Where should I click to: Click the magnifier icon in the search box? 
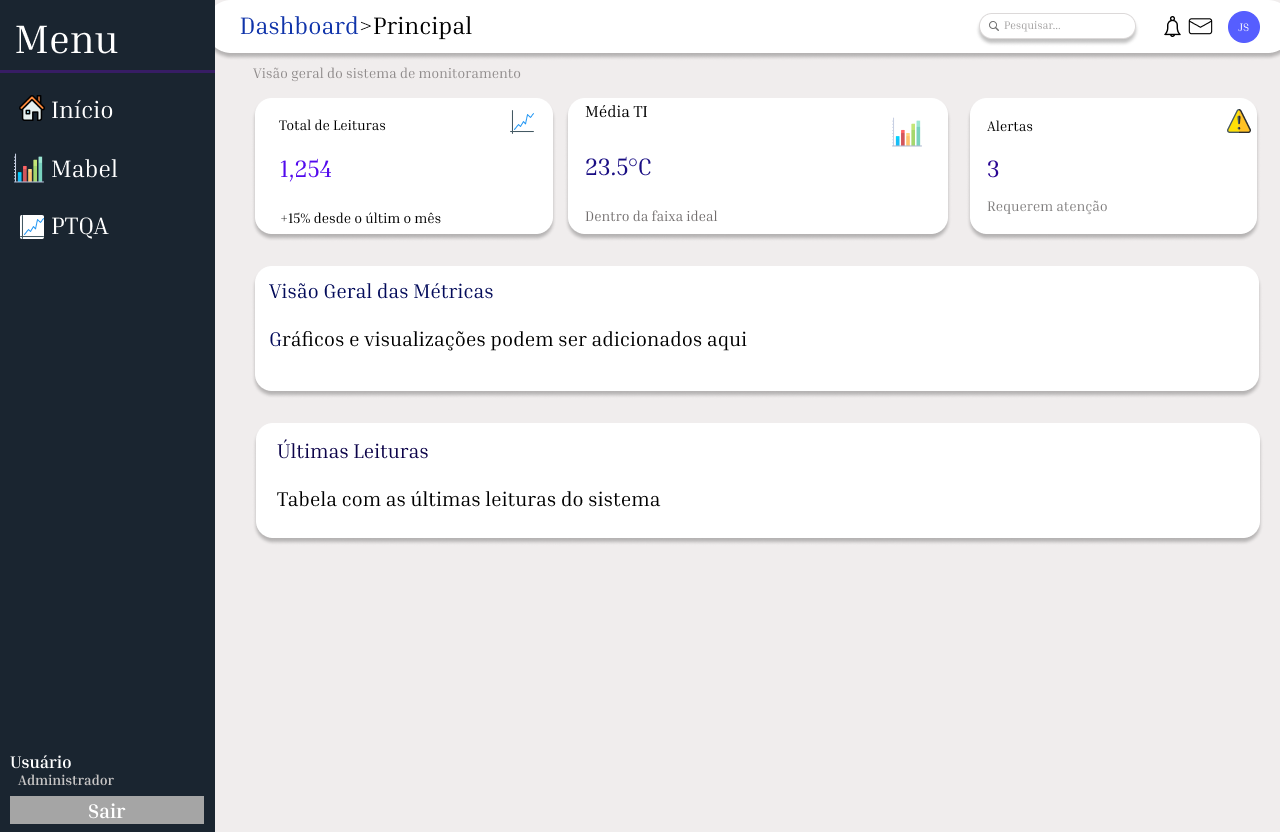994,26
